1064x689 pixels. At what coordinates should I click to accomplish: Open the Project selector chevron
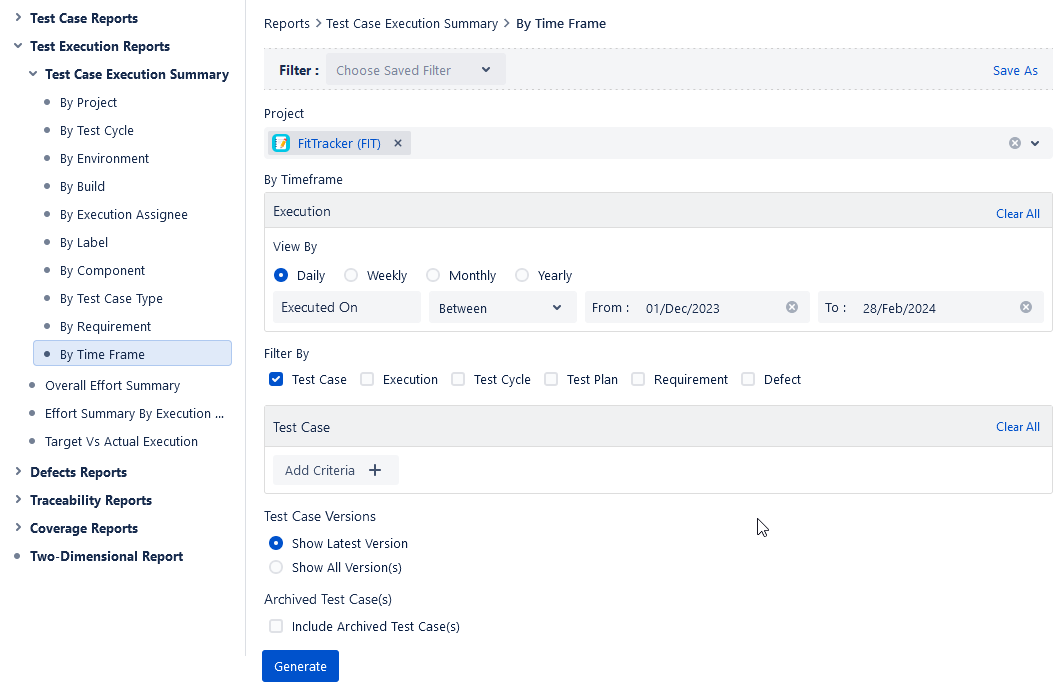pyautogui.click(x=1036, y=143)
